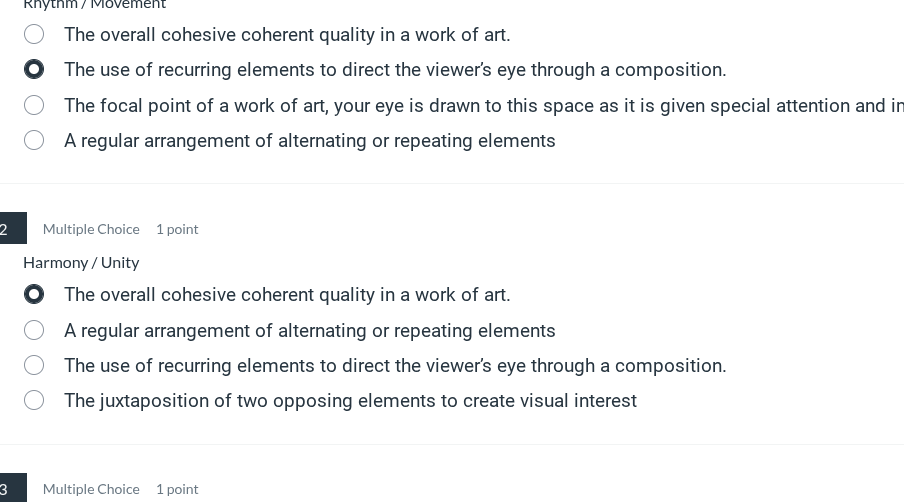The image size is (904, 502).
Task: Select the 'juxtaposition of two opposing elements' radio button
Action: 34,400
